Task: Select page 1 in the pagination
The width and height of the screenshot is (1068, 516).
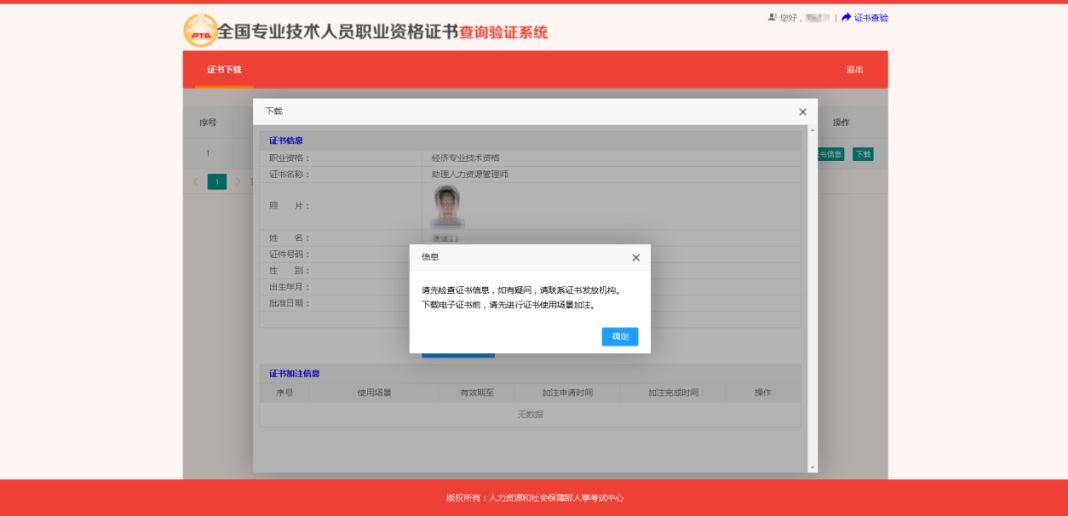Action: pos(217,181)
